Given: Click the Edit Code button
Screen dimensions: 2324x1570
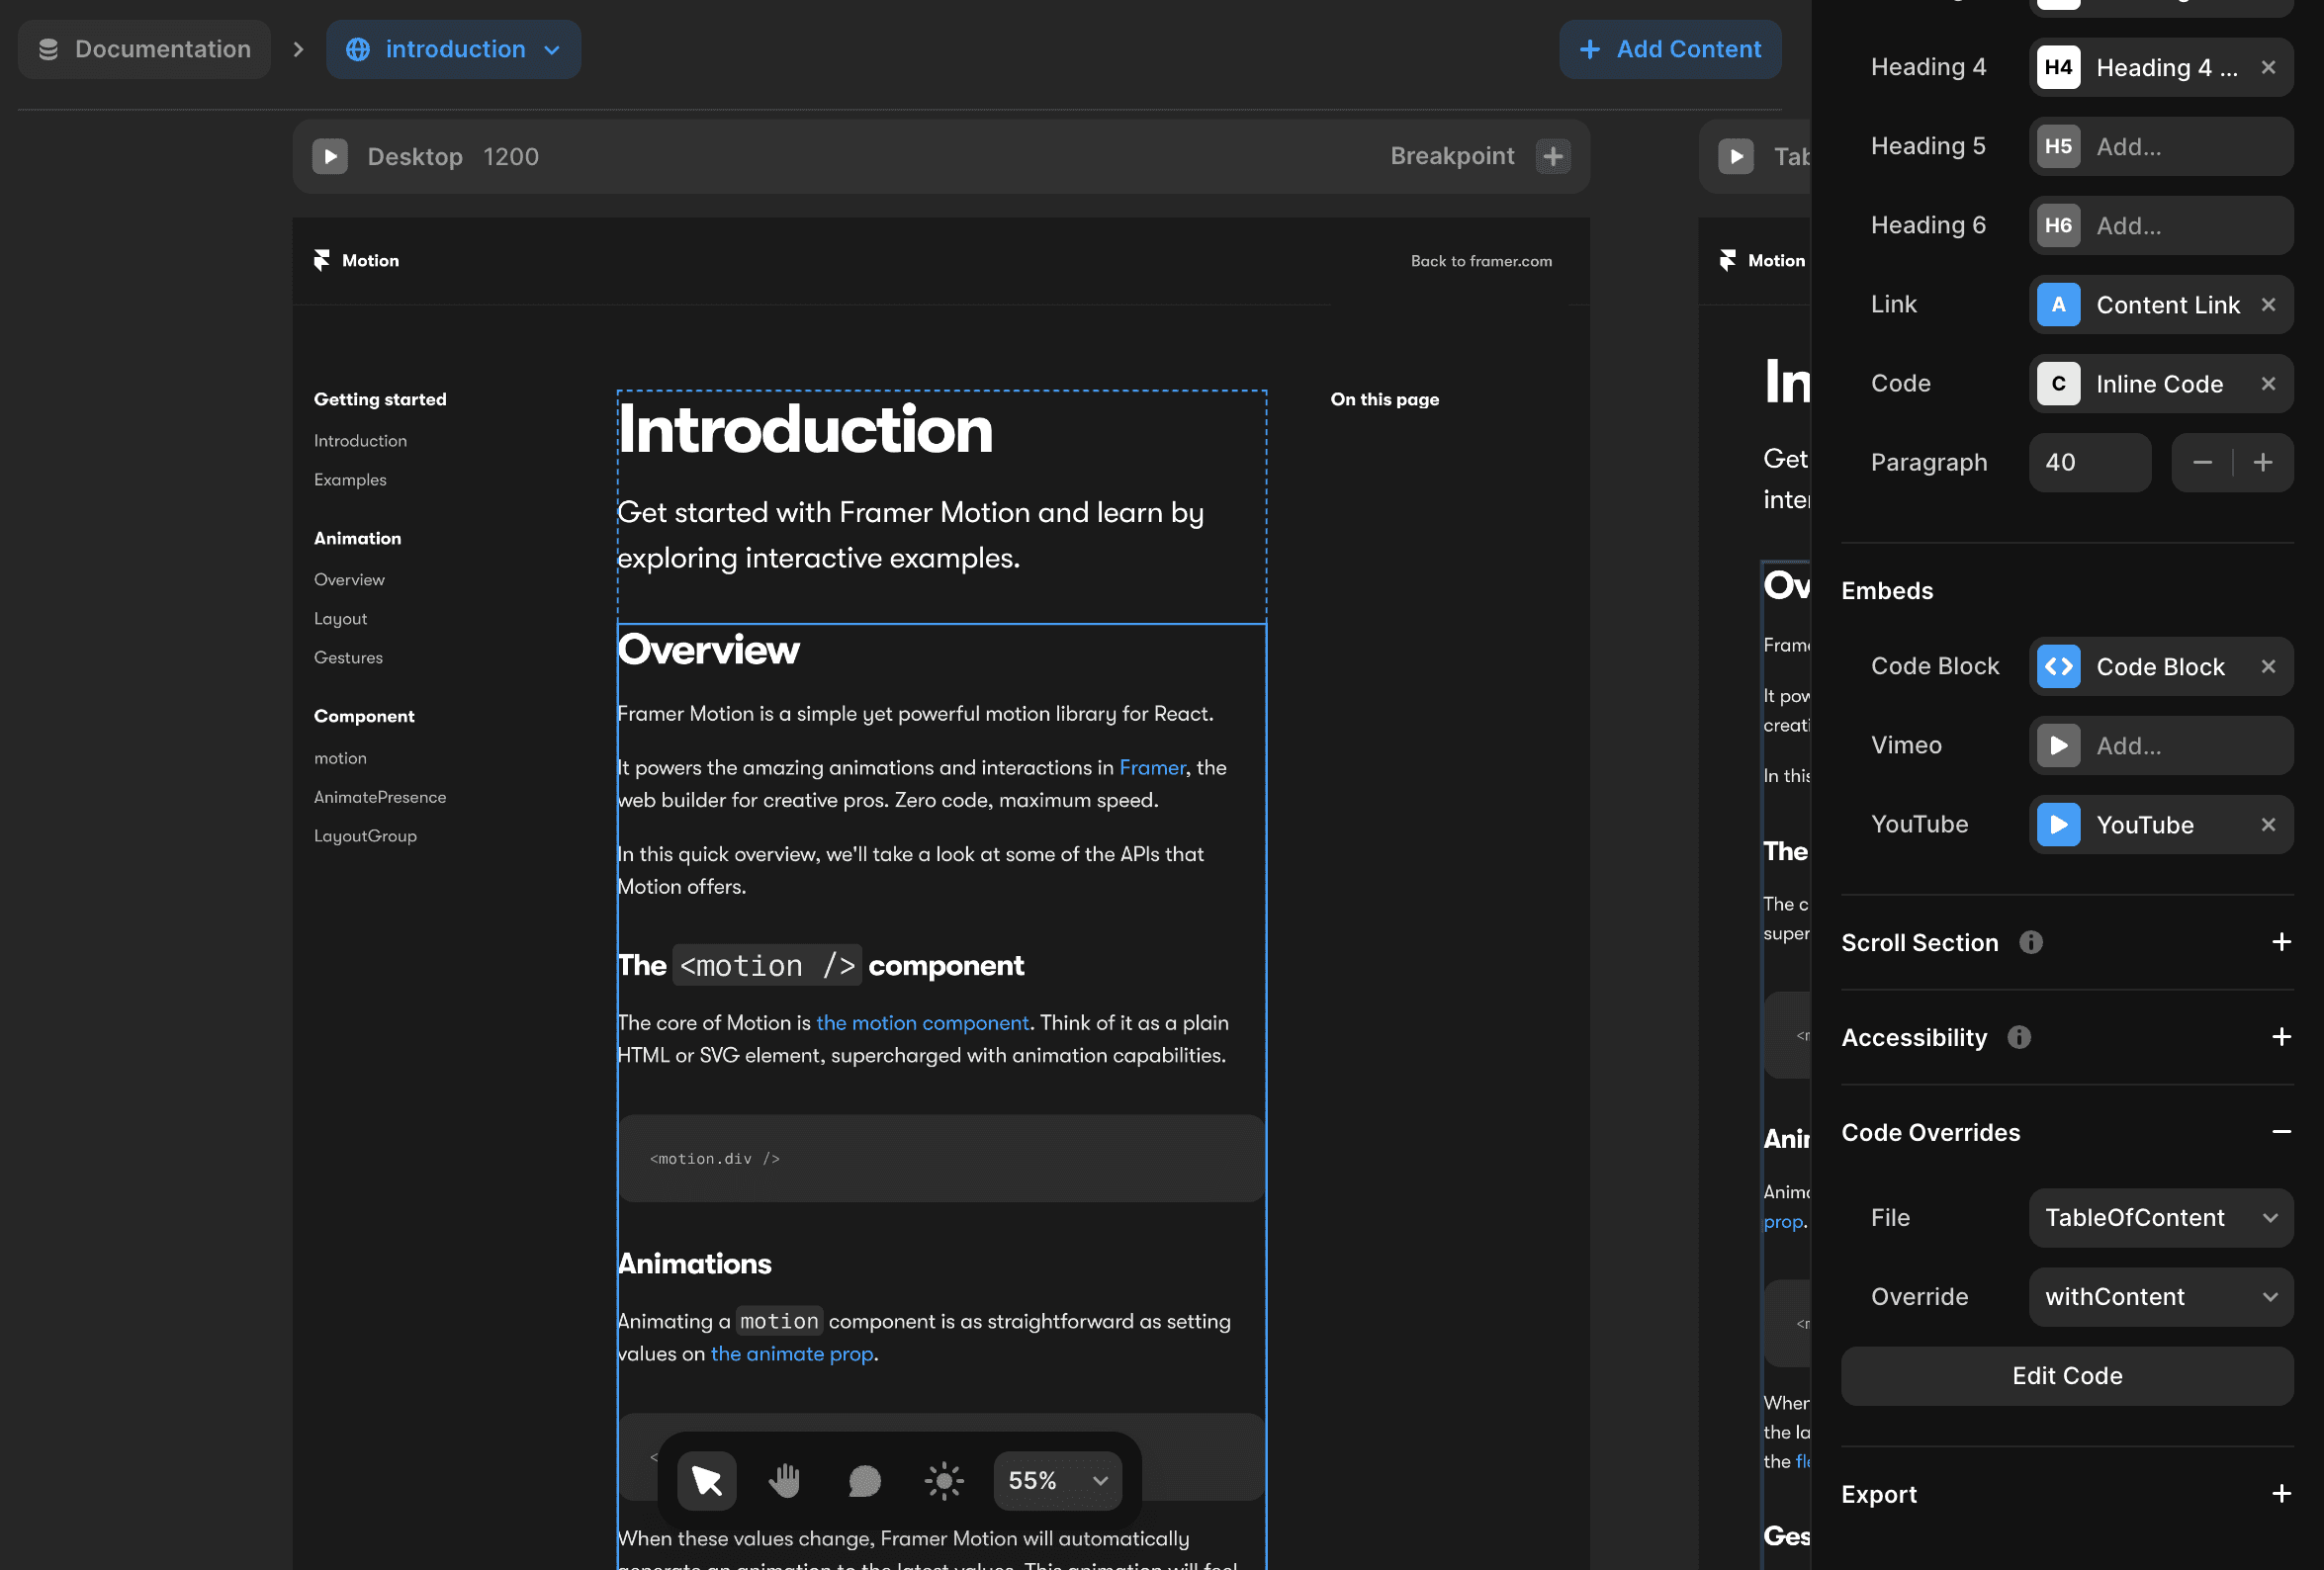Looking at the screenshot, I should point(2067,1375).
